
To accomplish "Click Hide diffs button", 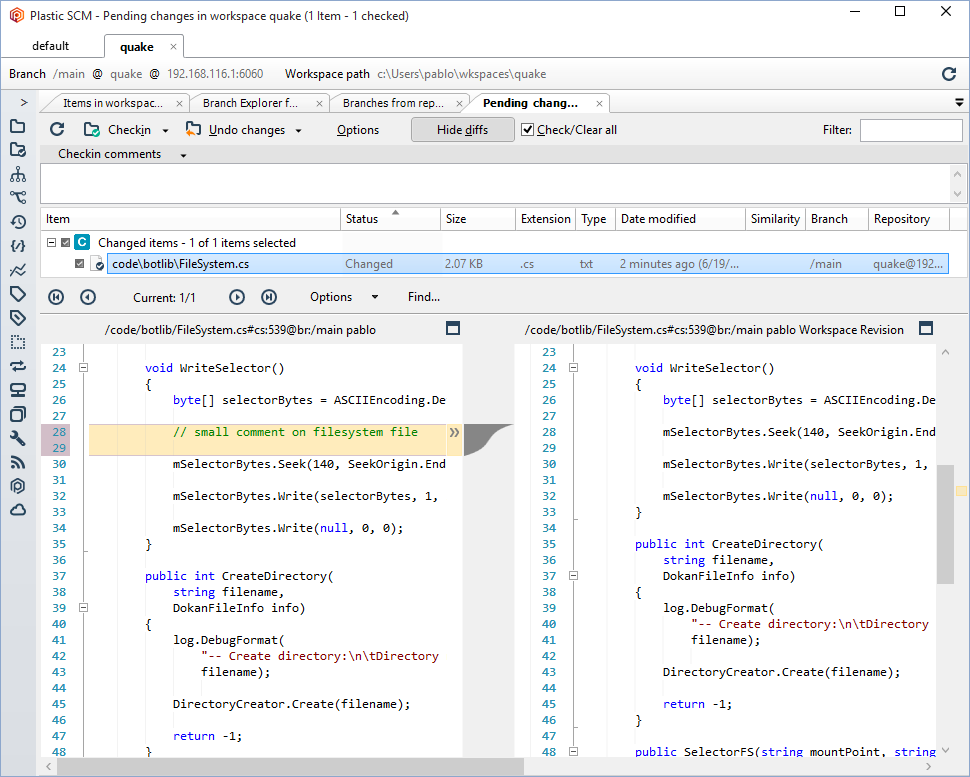I will [462, 130].
